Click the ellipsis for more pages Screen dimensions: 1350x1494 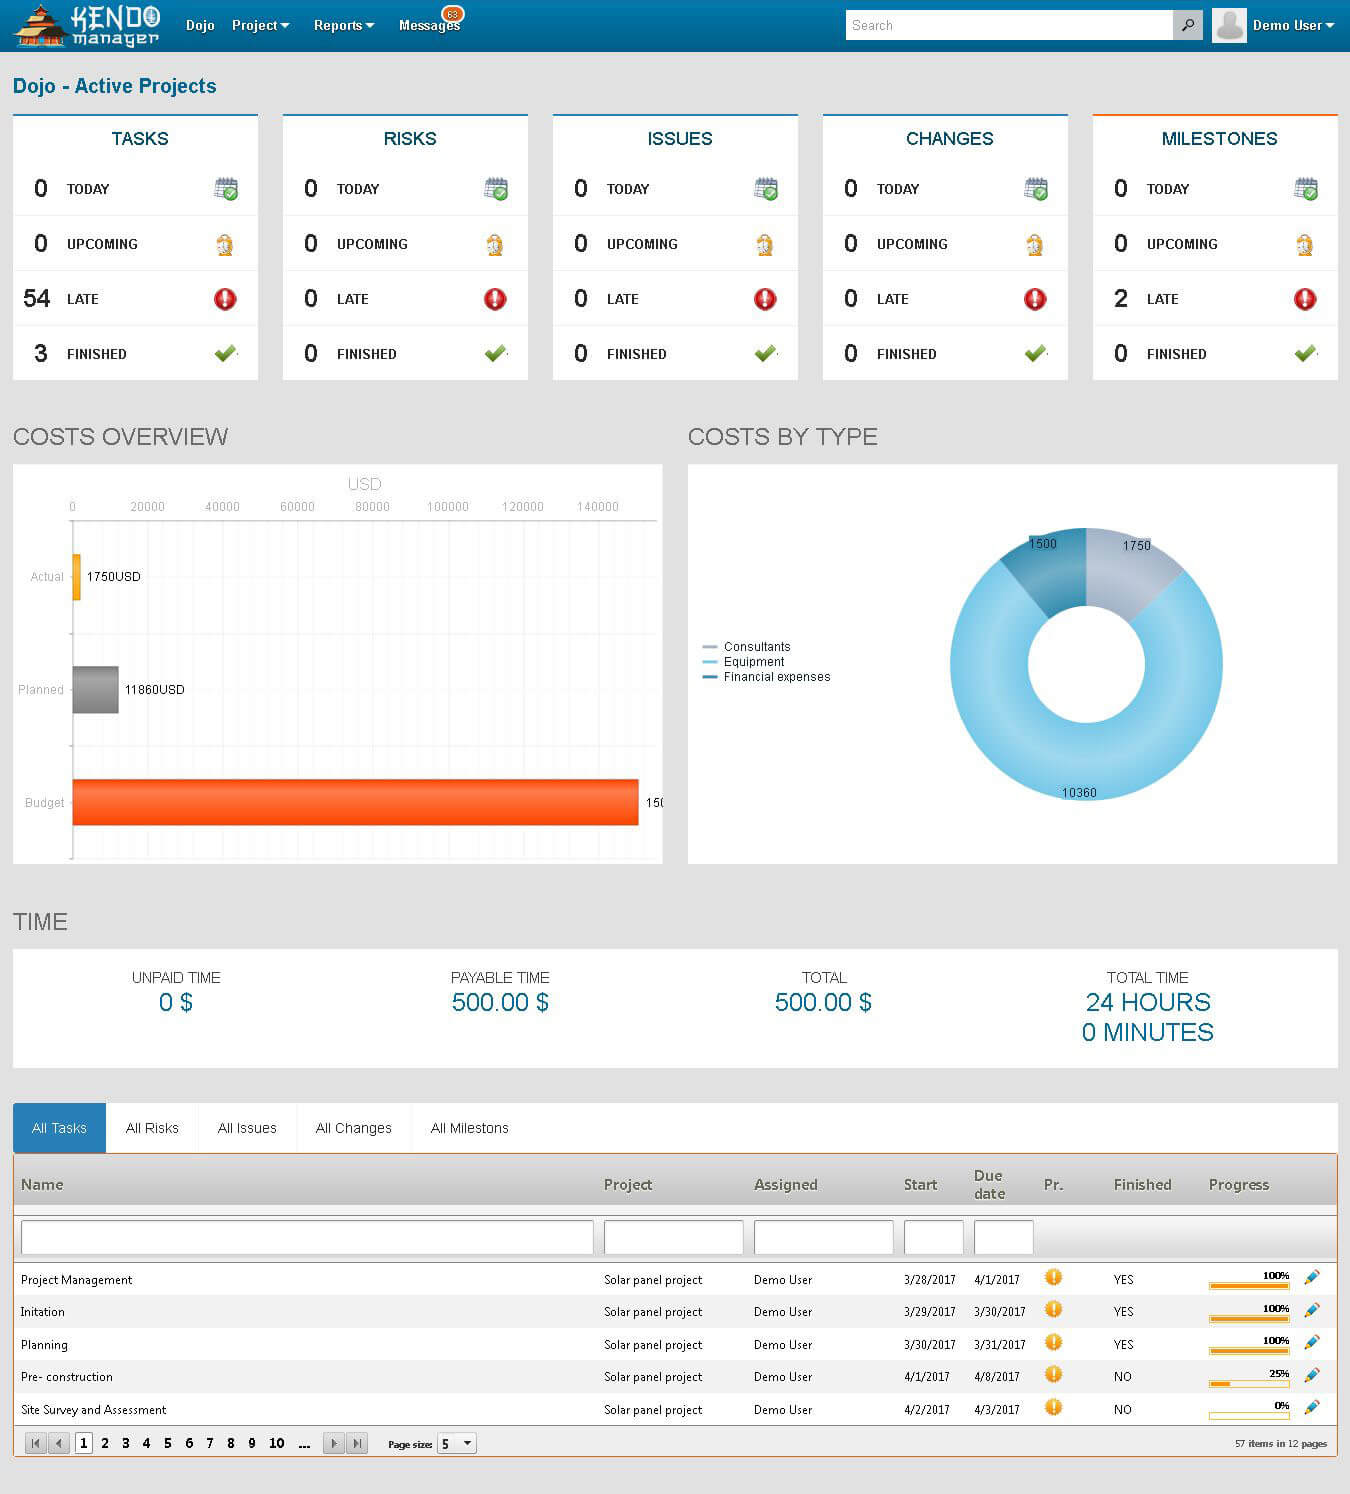click(304, 1443)
